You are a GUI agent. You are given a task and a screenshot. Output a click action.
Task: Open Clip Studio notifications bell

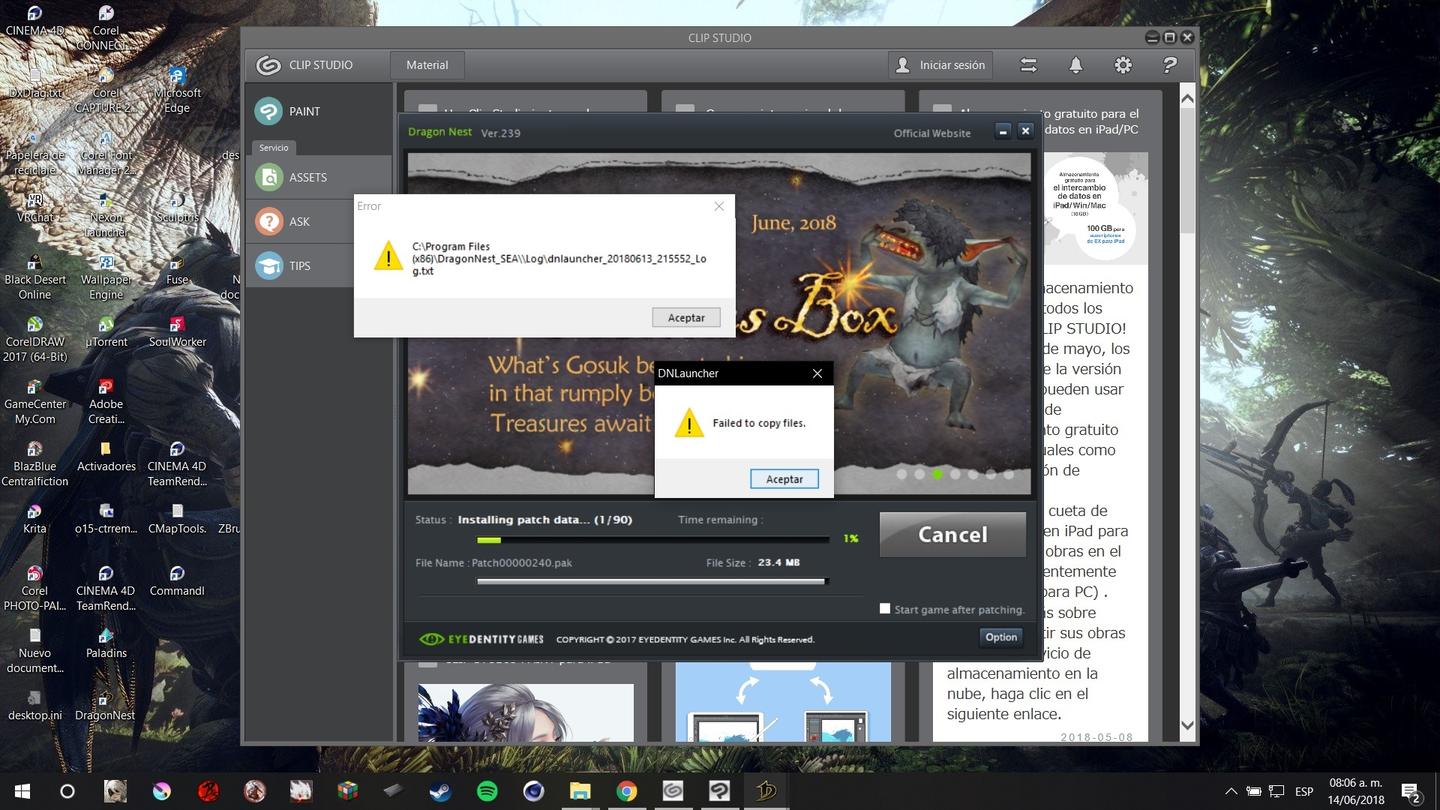[x=1076, y=65]
